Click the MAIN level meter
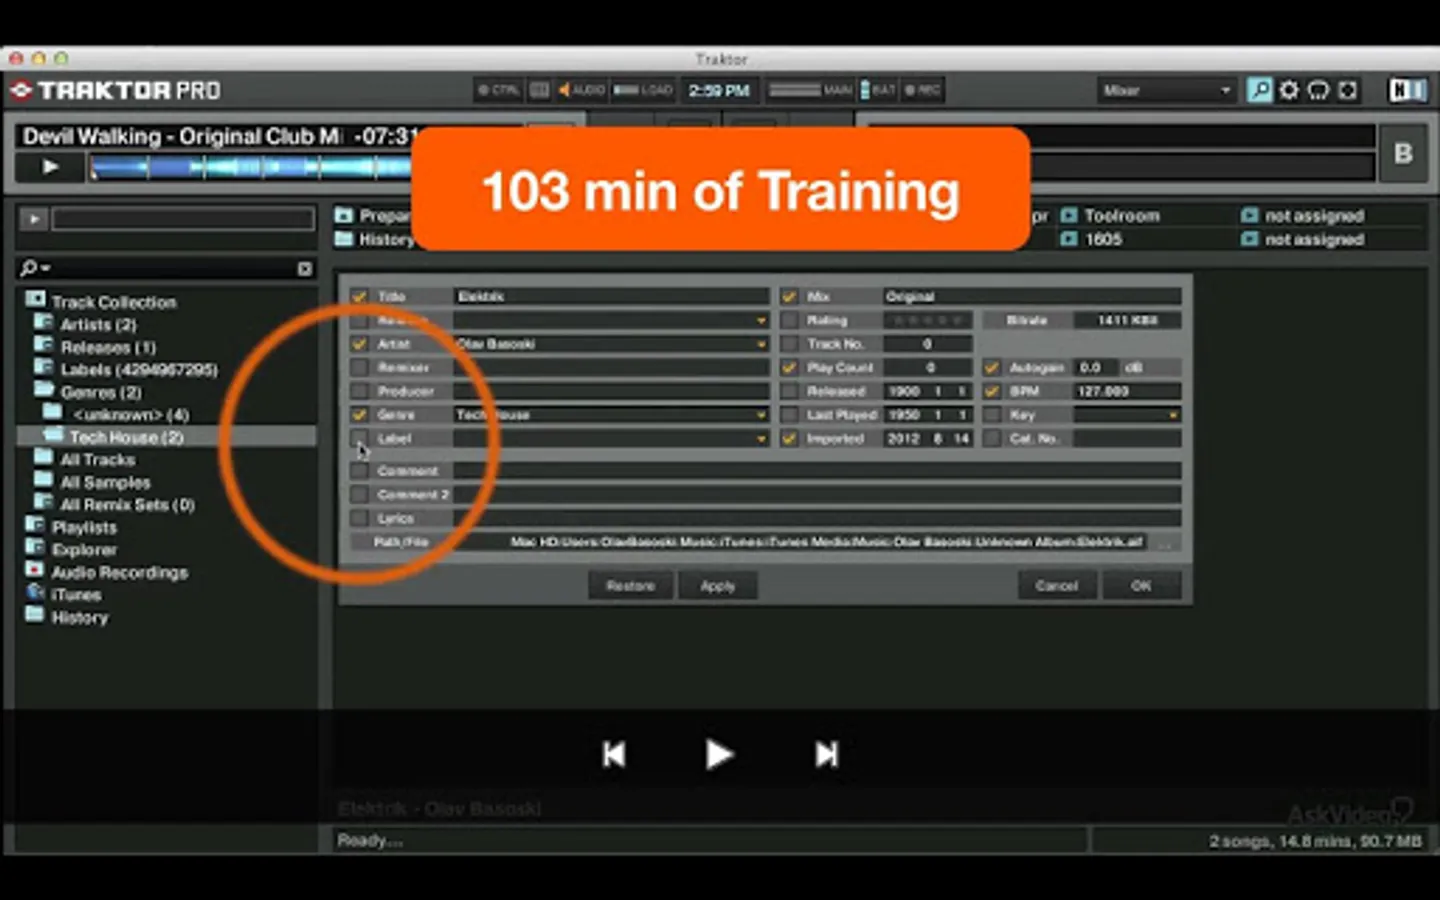 (x=810, y=90)
